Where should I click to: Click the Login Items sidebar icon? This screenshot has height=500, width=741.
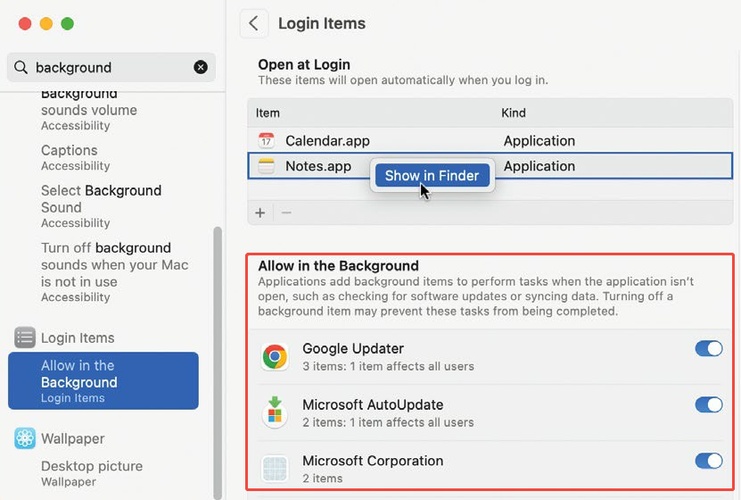25,337
